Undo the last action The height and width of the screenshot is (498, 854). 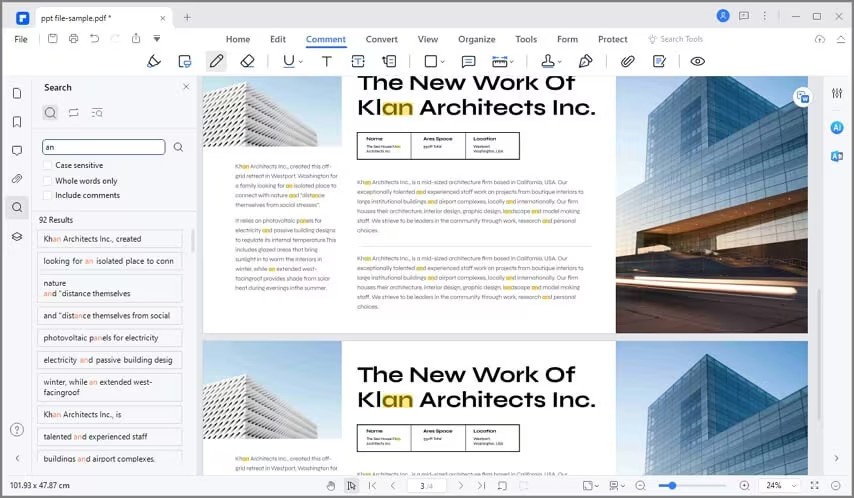(x=94, y=39)
